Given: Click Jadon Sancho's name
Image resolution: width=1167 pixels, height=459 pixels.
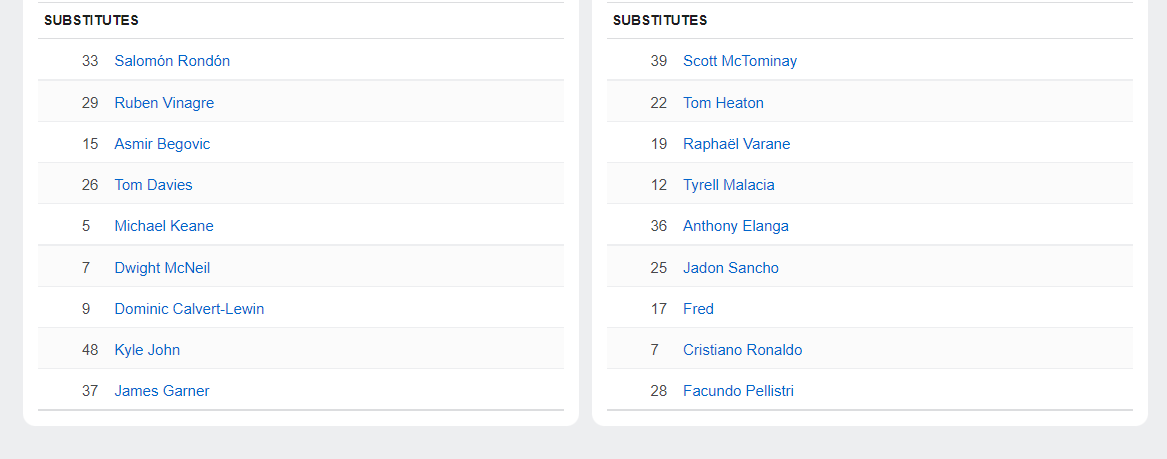Looking at the screenshot, I should click(730, 268).
